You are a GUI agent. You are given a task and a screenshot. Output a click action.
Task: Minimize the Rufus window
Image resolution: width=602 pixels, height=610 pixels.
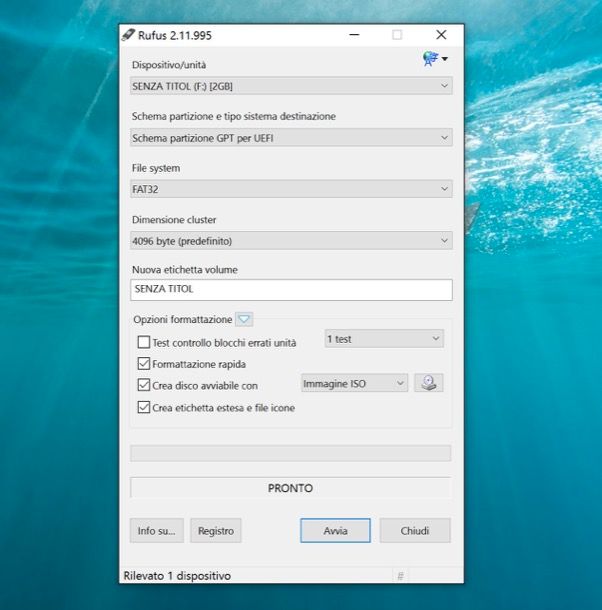355,35
